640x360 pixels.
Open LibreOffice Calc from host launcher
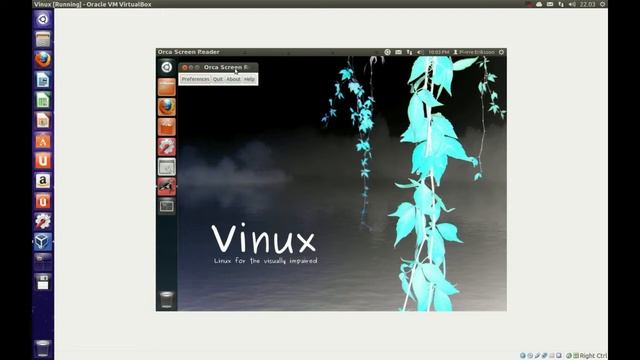coord(43,100)
